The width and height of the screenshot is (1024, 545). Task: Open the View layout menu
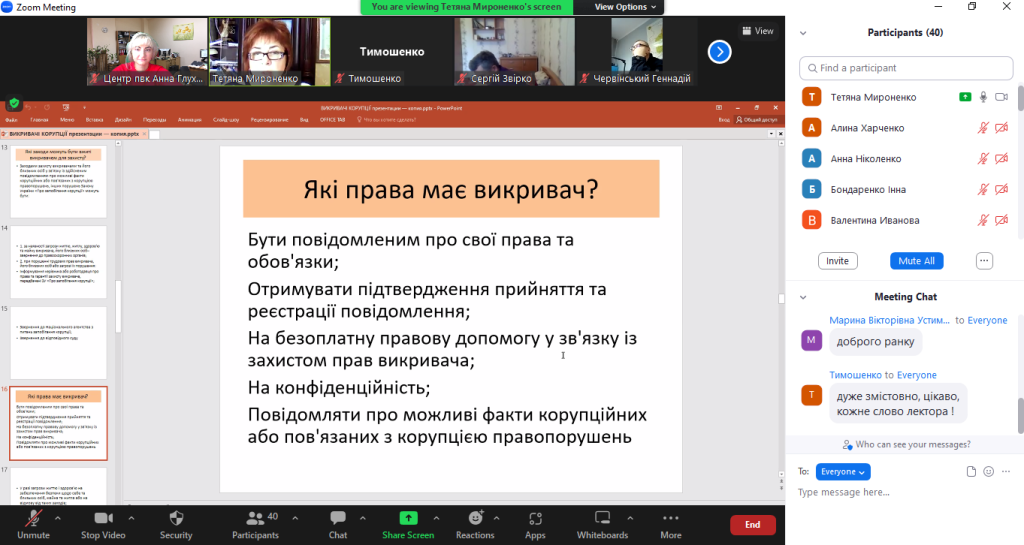pyautogui.click(x=756, y=31)
